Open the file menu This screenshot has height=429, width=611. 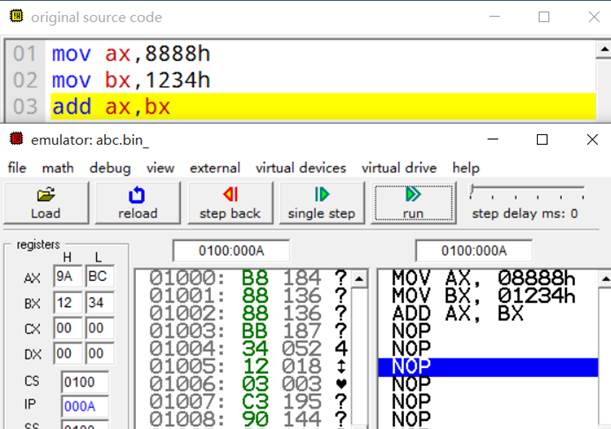[17, 168]
